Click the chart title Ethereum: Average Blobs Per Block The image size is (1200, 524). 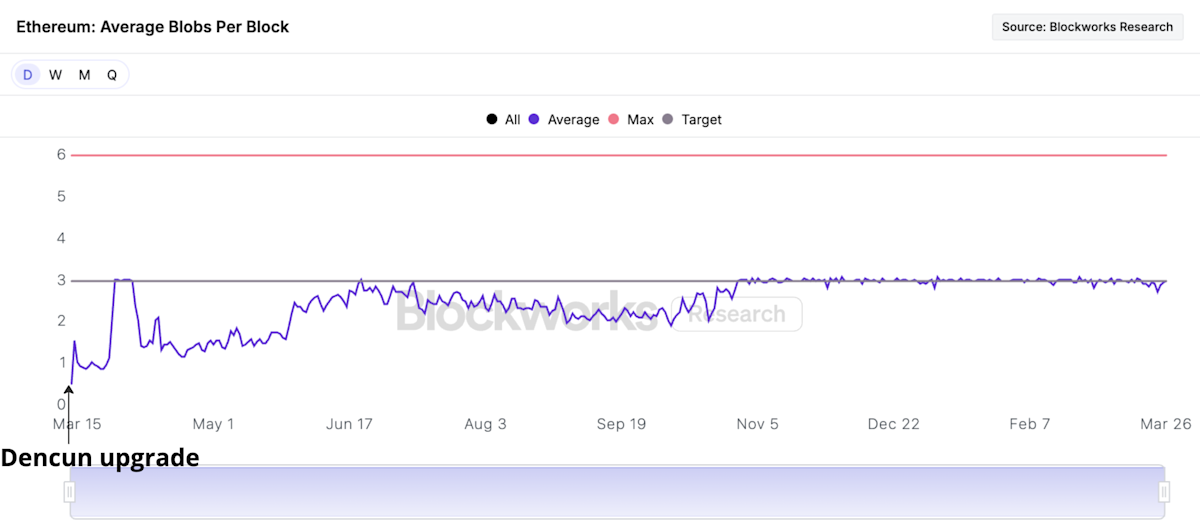click(x=153, y=27)
